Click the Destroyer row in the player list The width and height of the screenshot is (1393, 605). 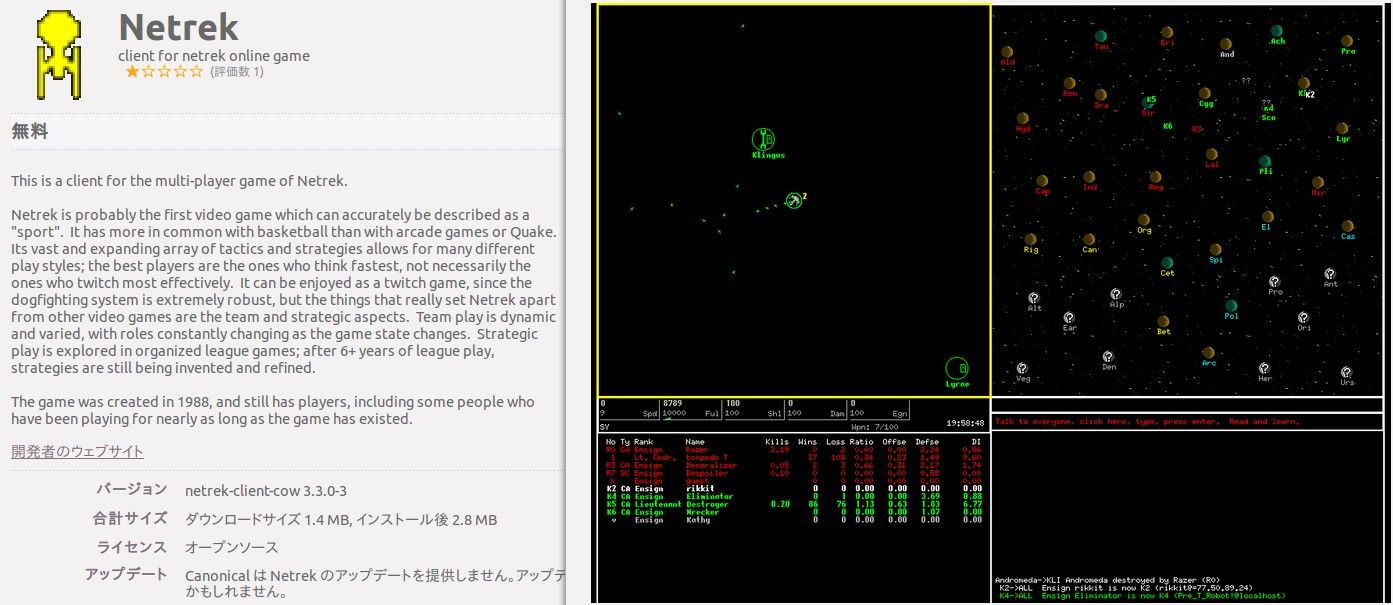[793, 505]
